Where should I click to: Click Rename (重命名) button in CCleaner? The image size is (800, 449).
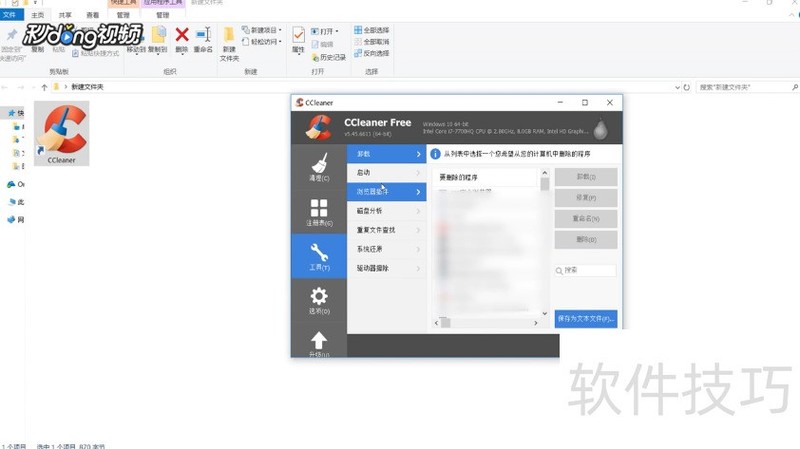tap(586, 218)
